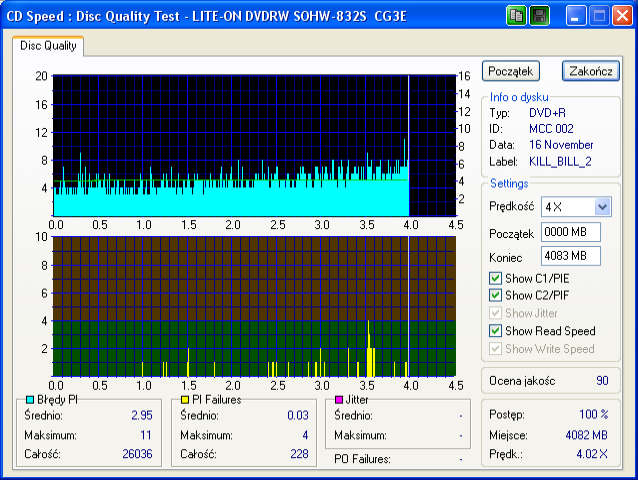Click the disabled maximize button
This screenshot has height=480, width=638.
599,16
